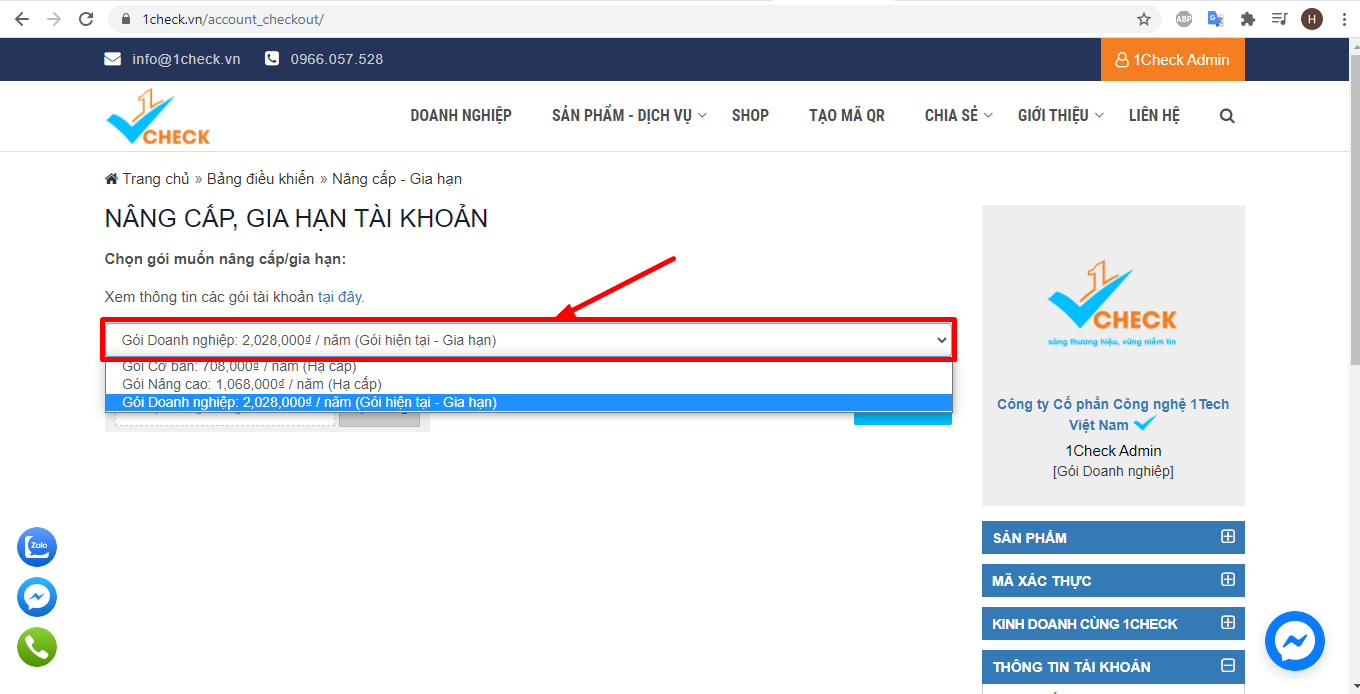
Task: Click the envelope email icon in top bar
Action: (113, 59)
